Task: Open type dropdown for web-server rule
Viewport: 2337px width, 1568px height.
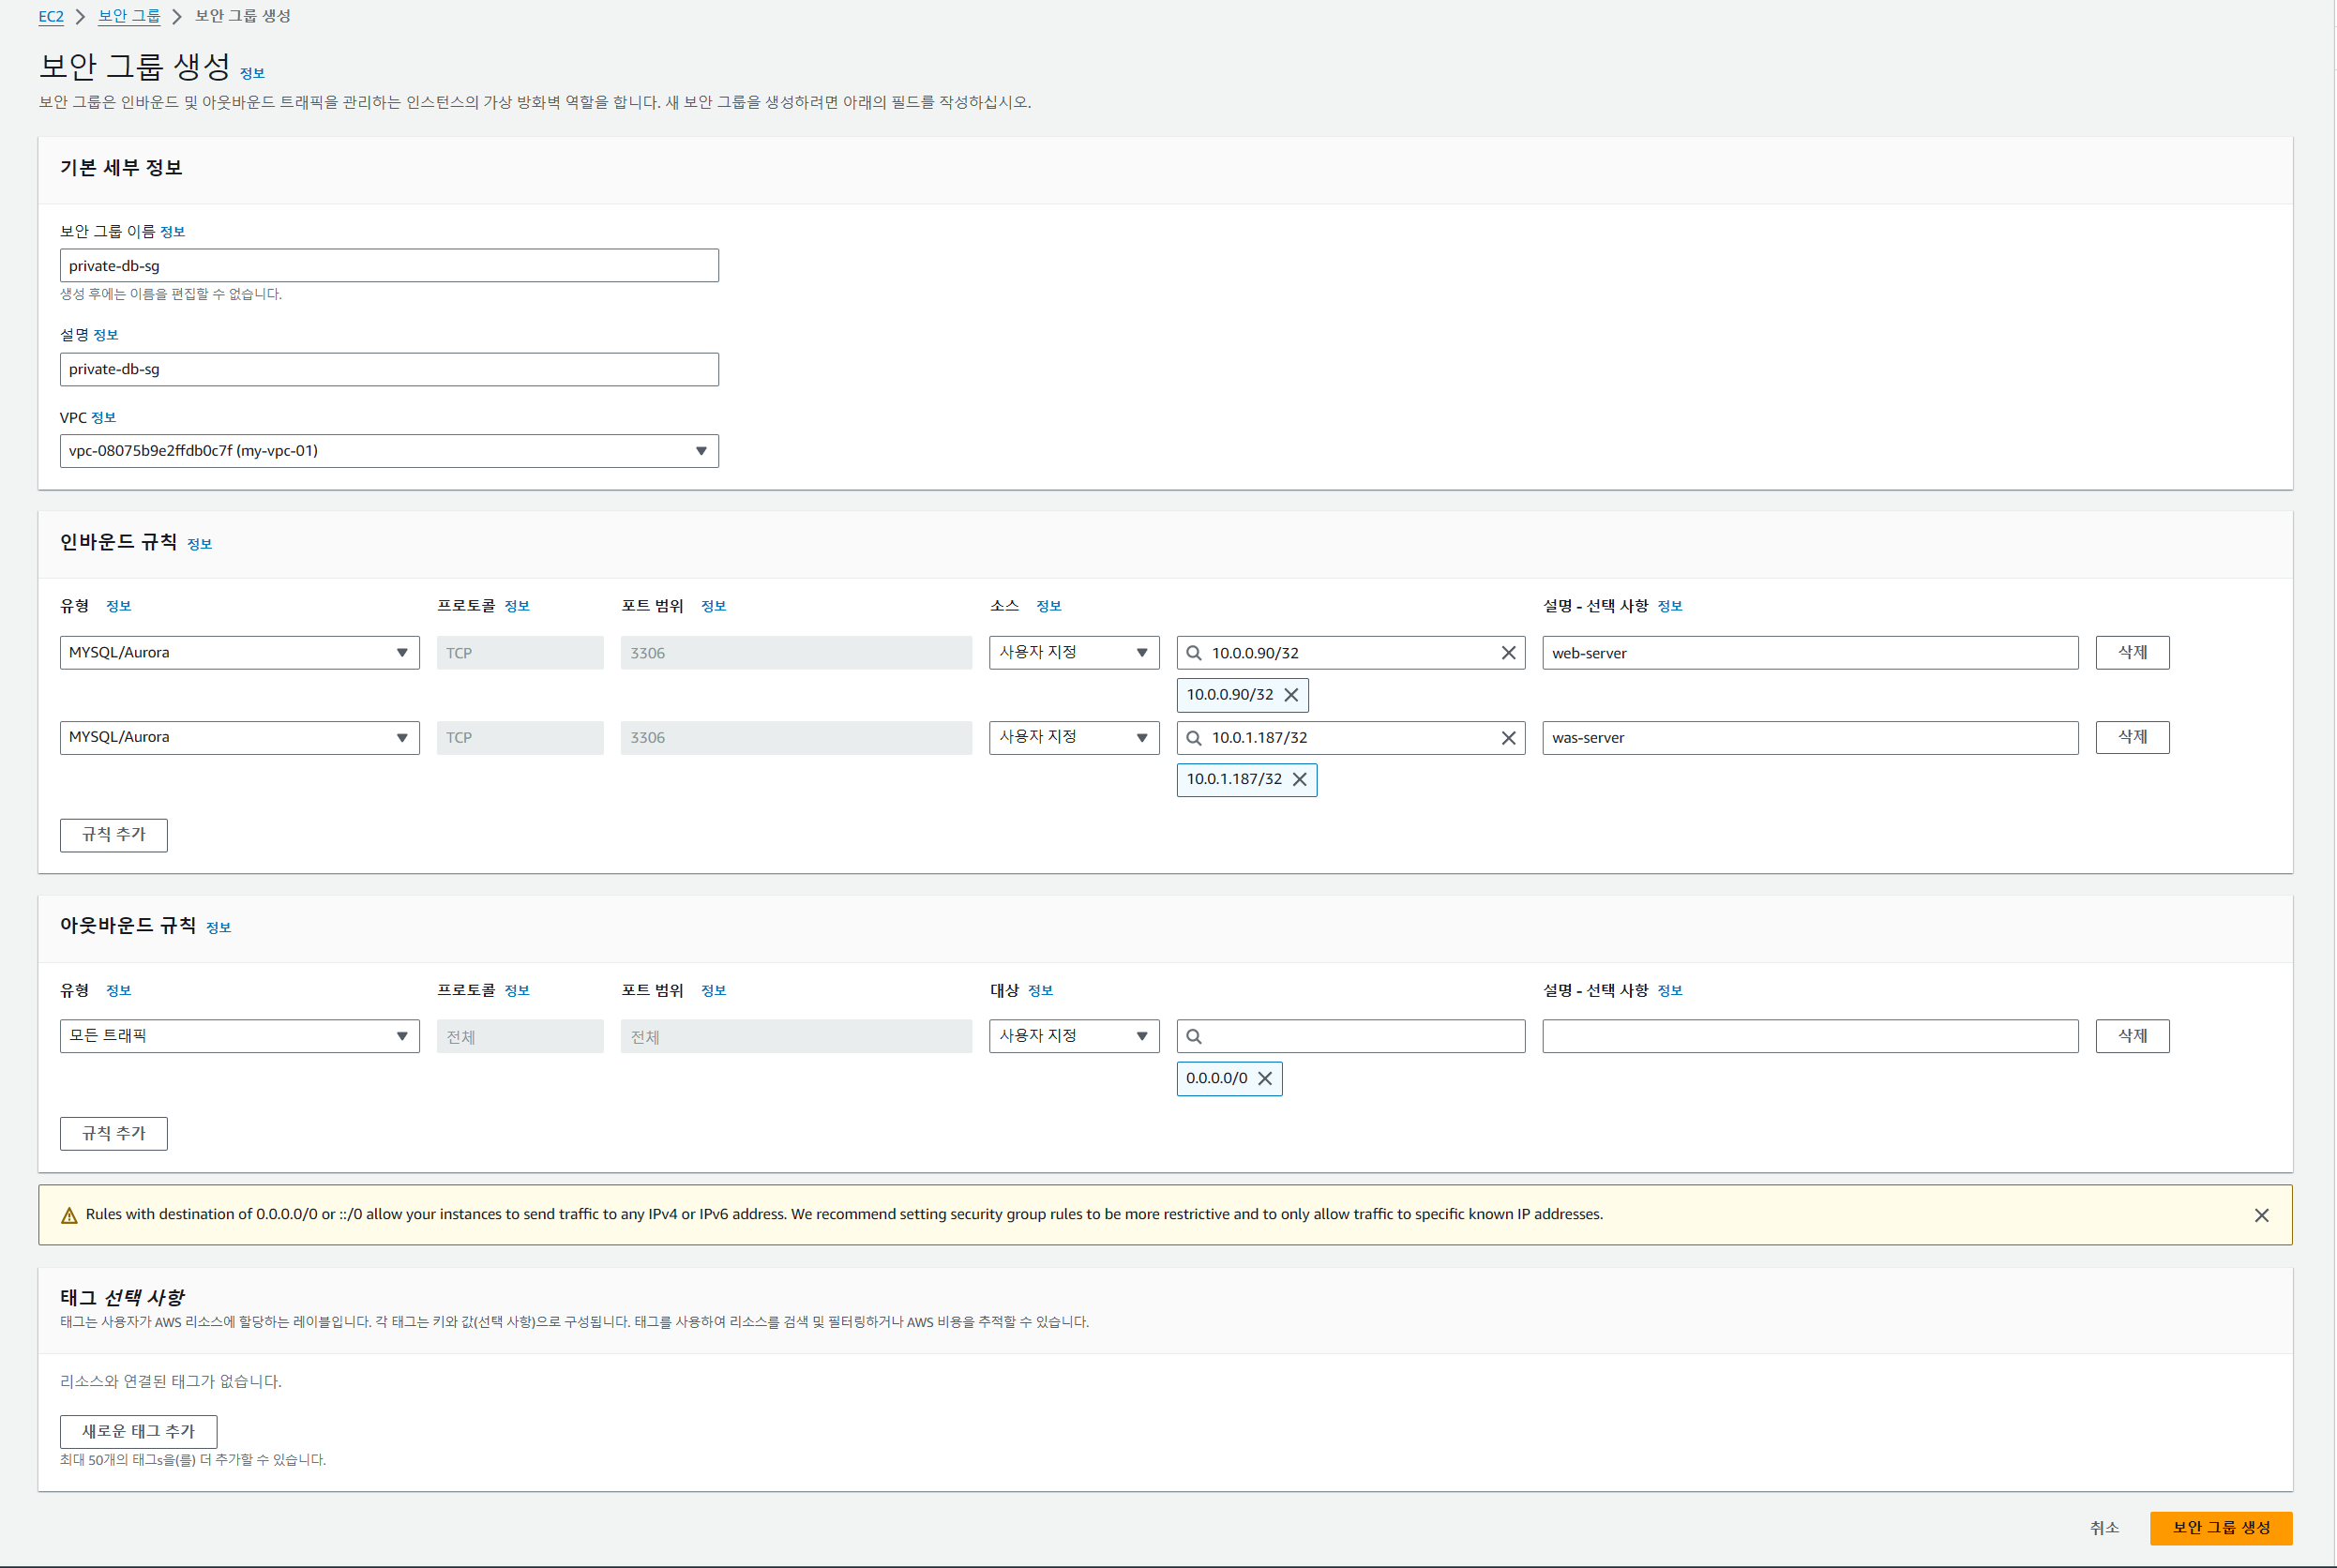Action: (239, 653)
